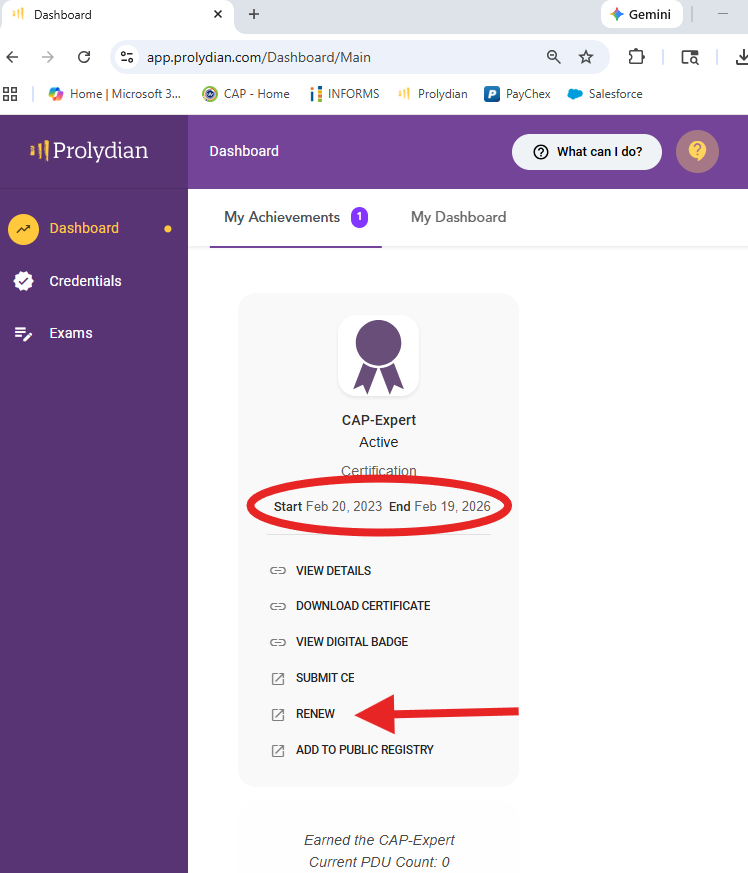Click the RENEW link

(x=315, y=714)
